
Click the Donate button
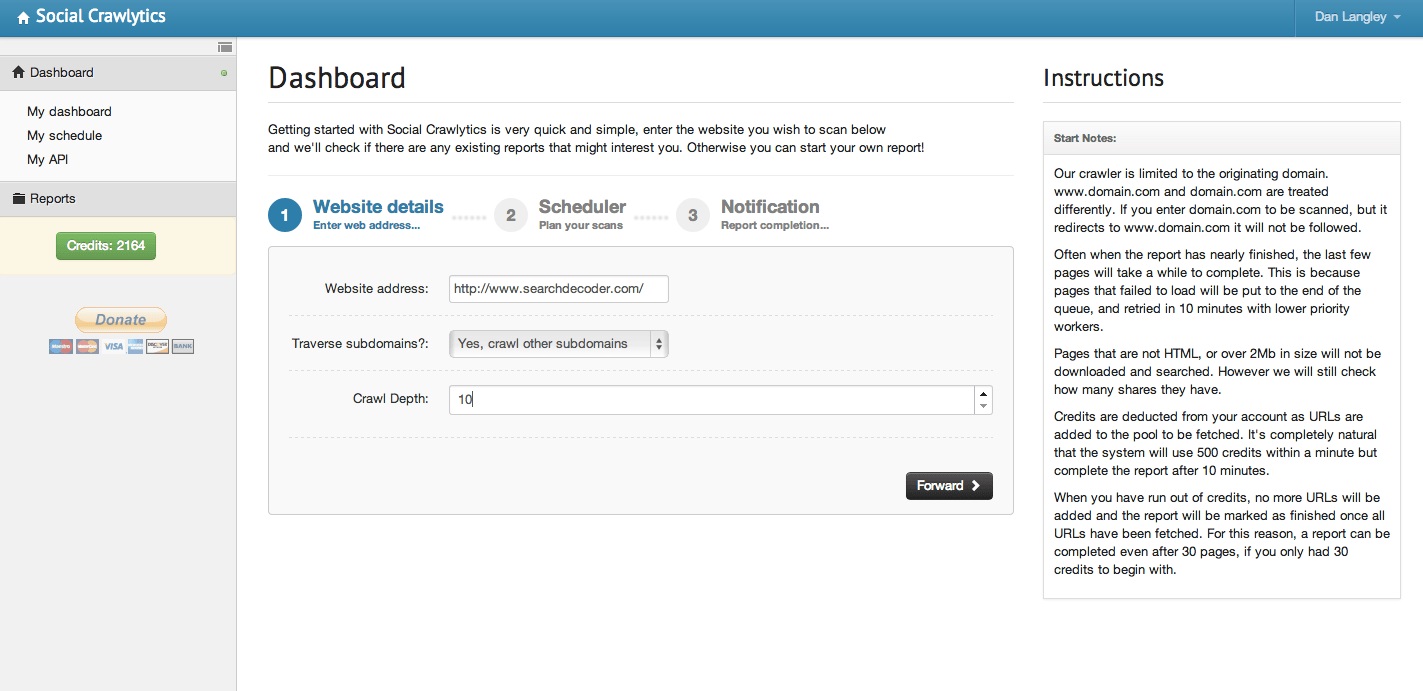coord(121,320)
